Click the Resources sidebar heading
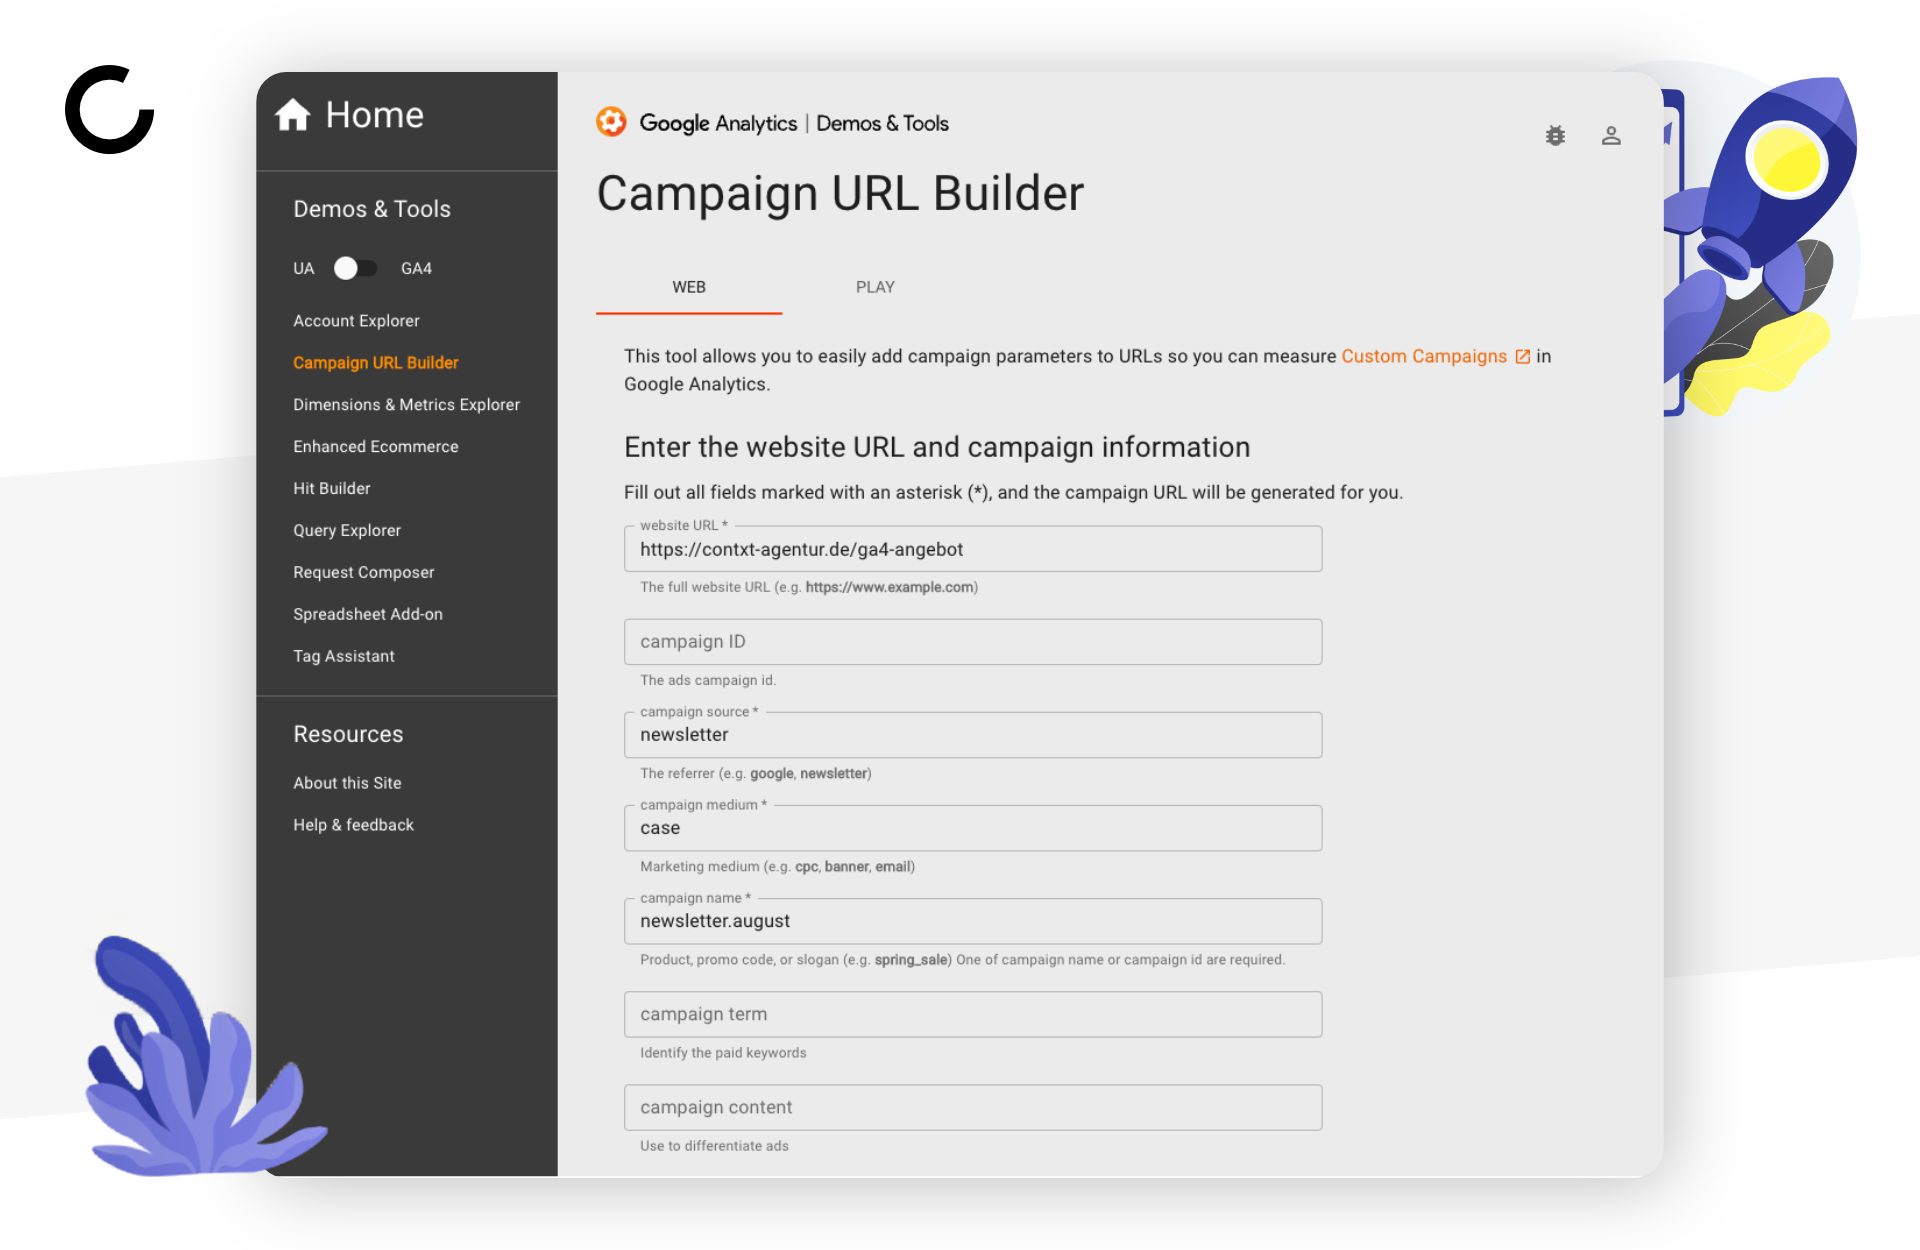The width and height of the screenshot is (1920, 1250). click(x=348, y=734)
